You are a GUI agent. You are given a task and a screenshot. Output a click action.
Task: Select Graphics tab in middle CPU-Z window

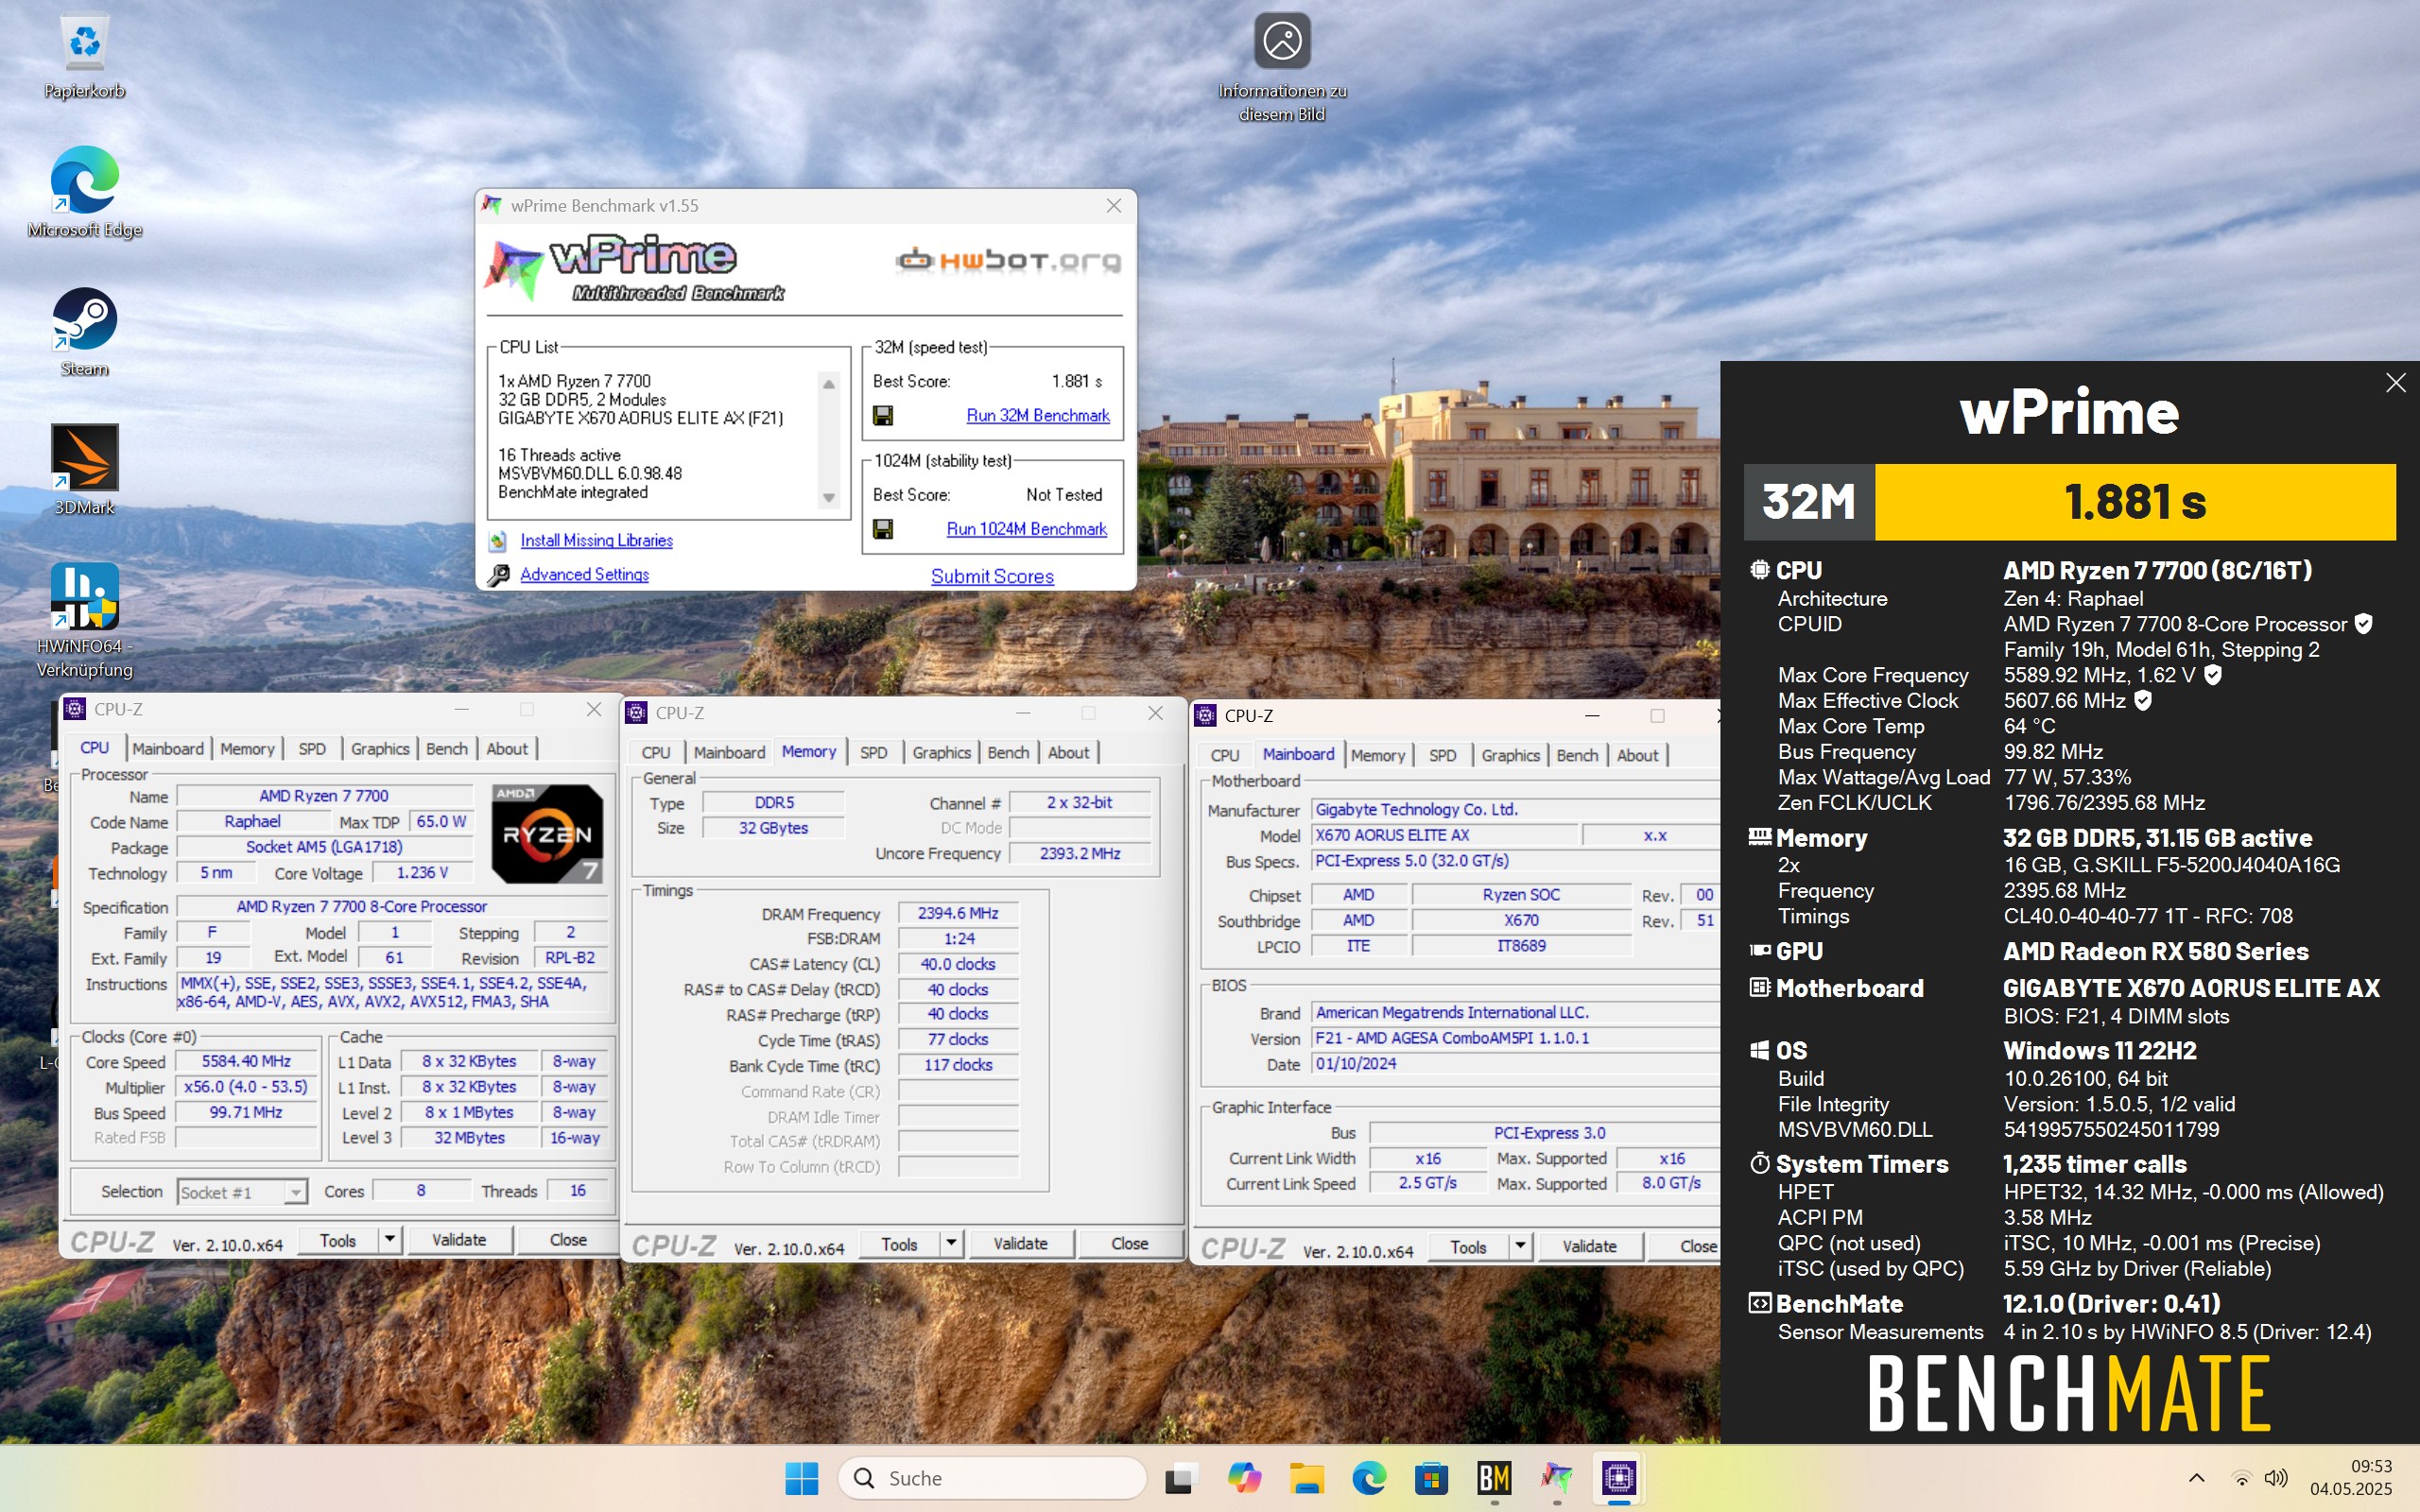(x=941, y=753)
